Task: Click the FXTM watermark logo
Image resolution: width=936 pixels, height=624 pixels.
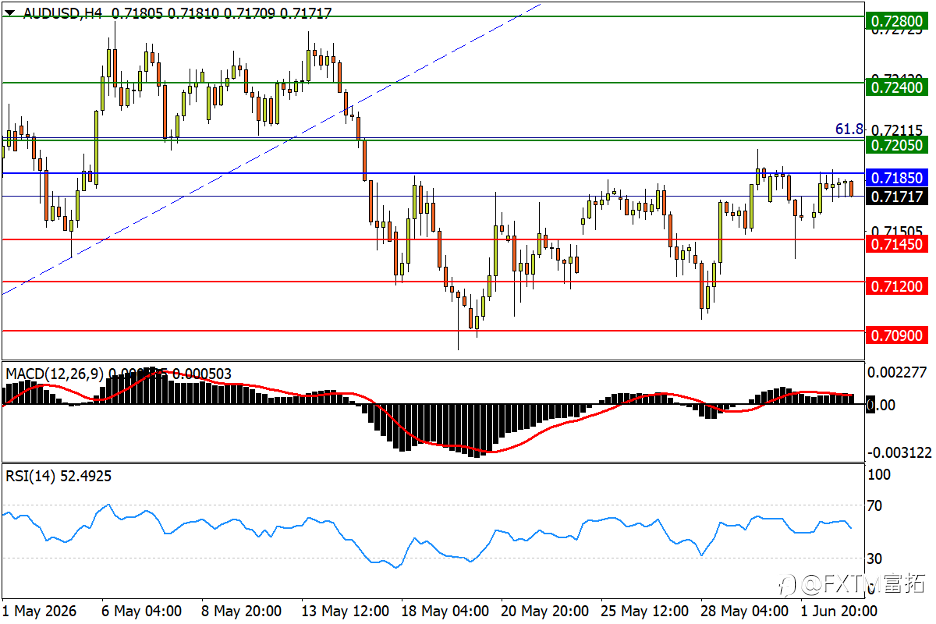Action: click(852, 584)
